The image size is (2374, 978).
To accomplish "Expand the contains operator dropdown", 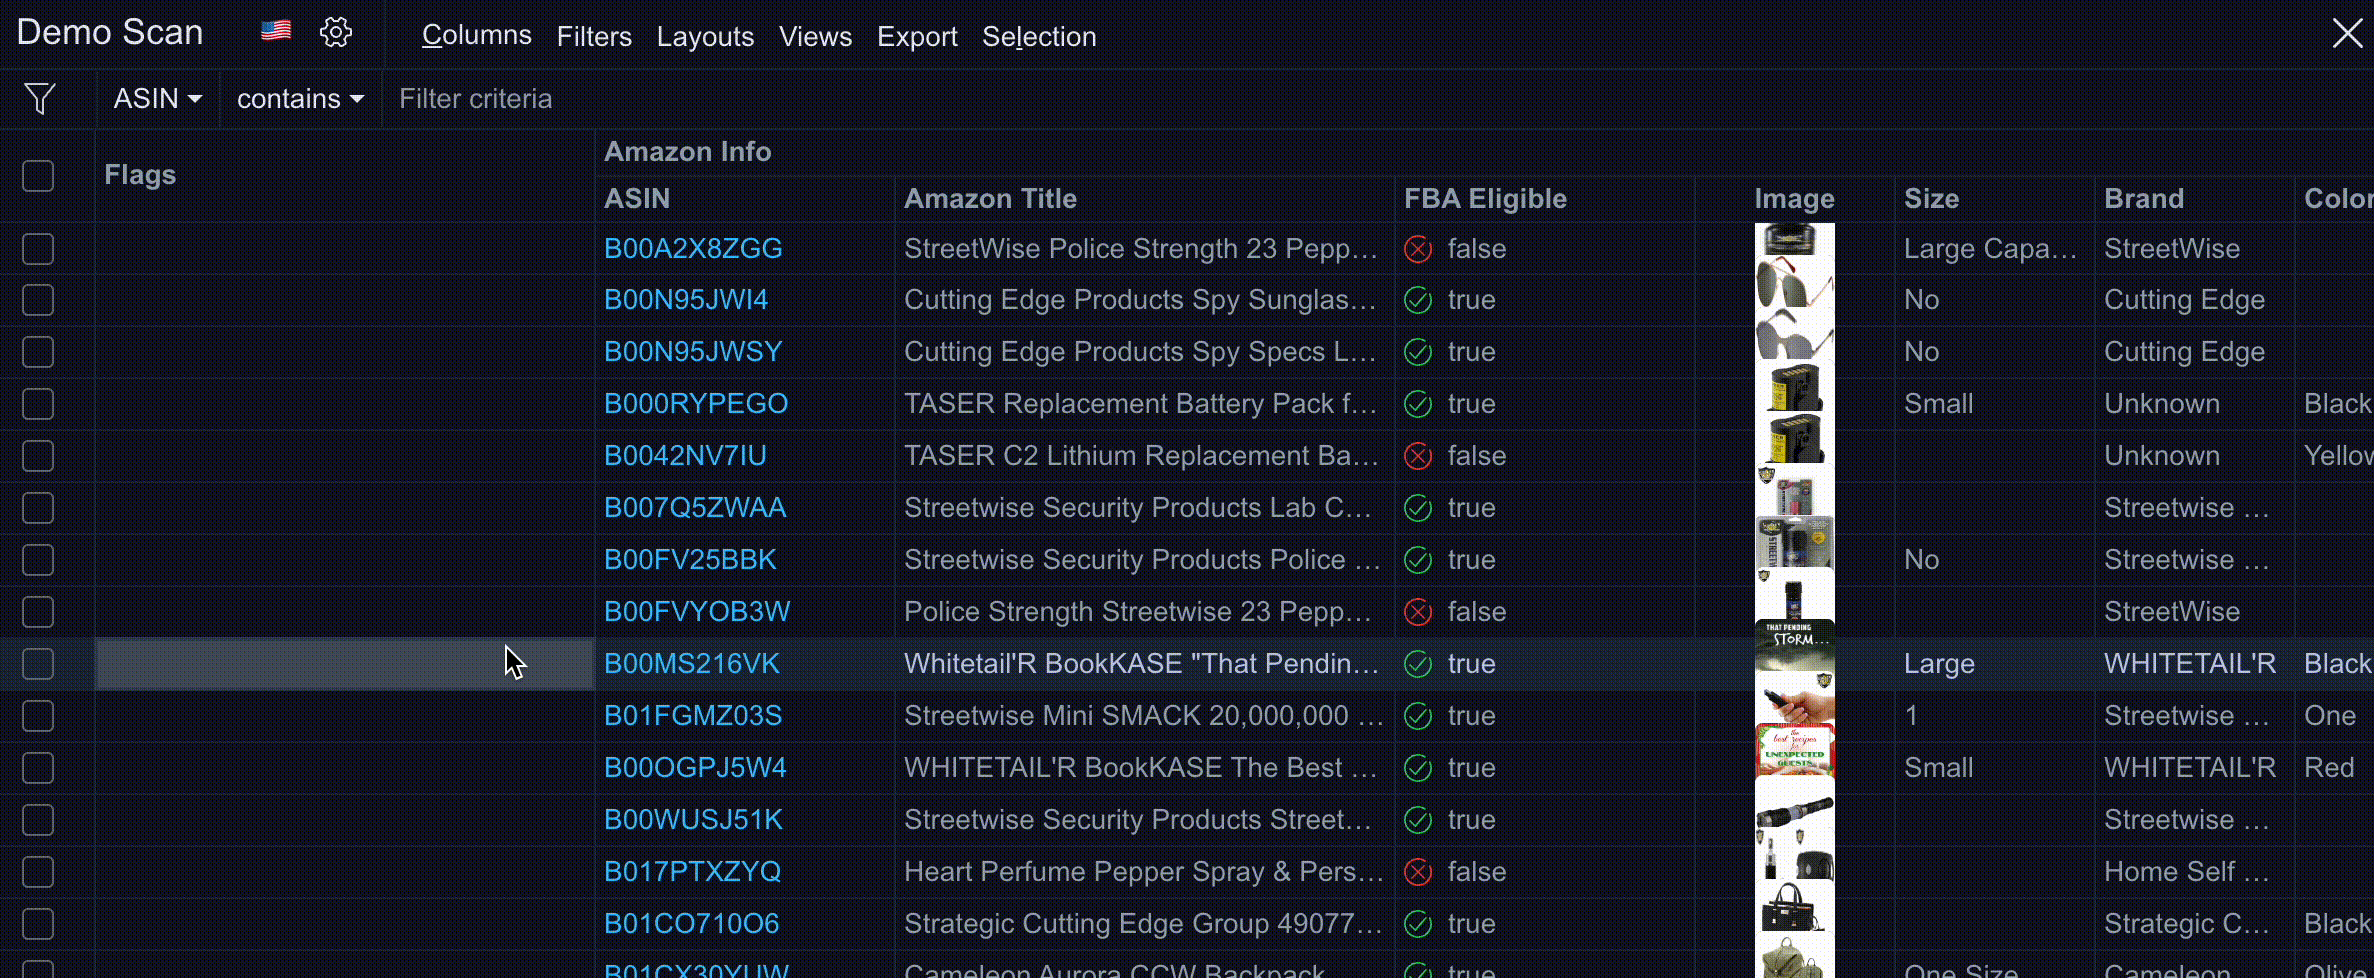I will 300,98.
